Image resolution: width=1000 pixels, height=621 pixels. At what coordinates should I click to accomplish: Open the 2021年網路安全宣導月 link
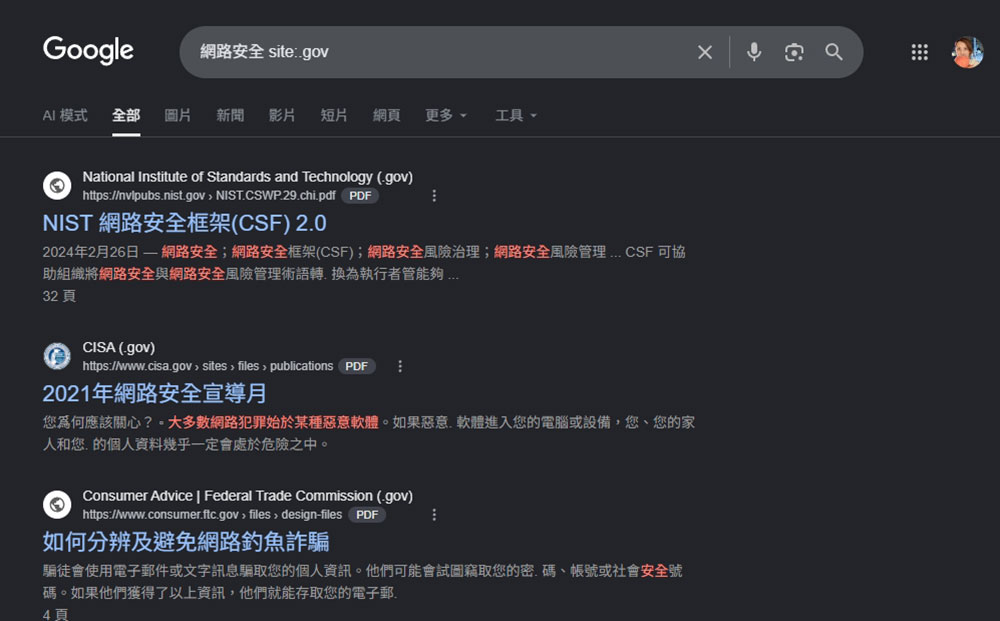[x=154, y=393]
